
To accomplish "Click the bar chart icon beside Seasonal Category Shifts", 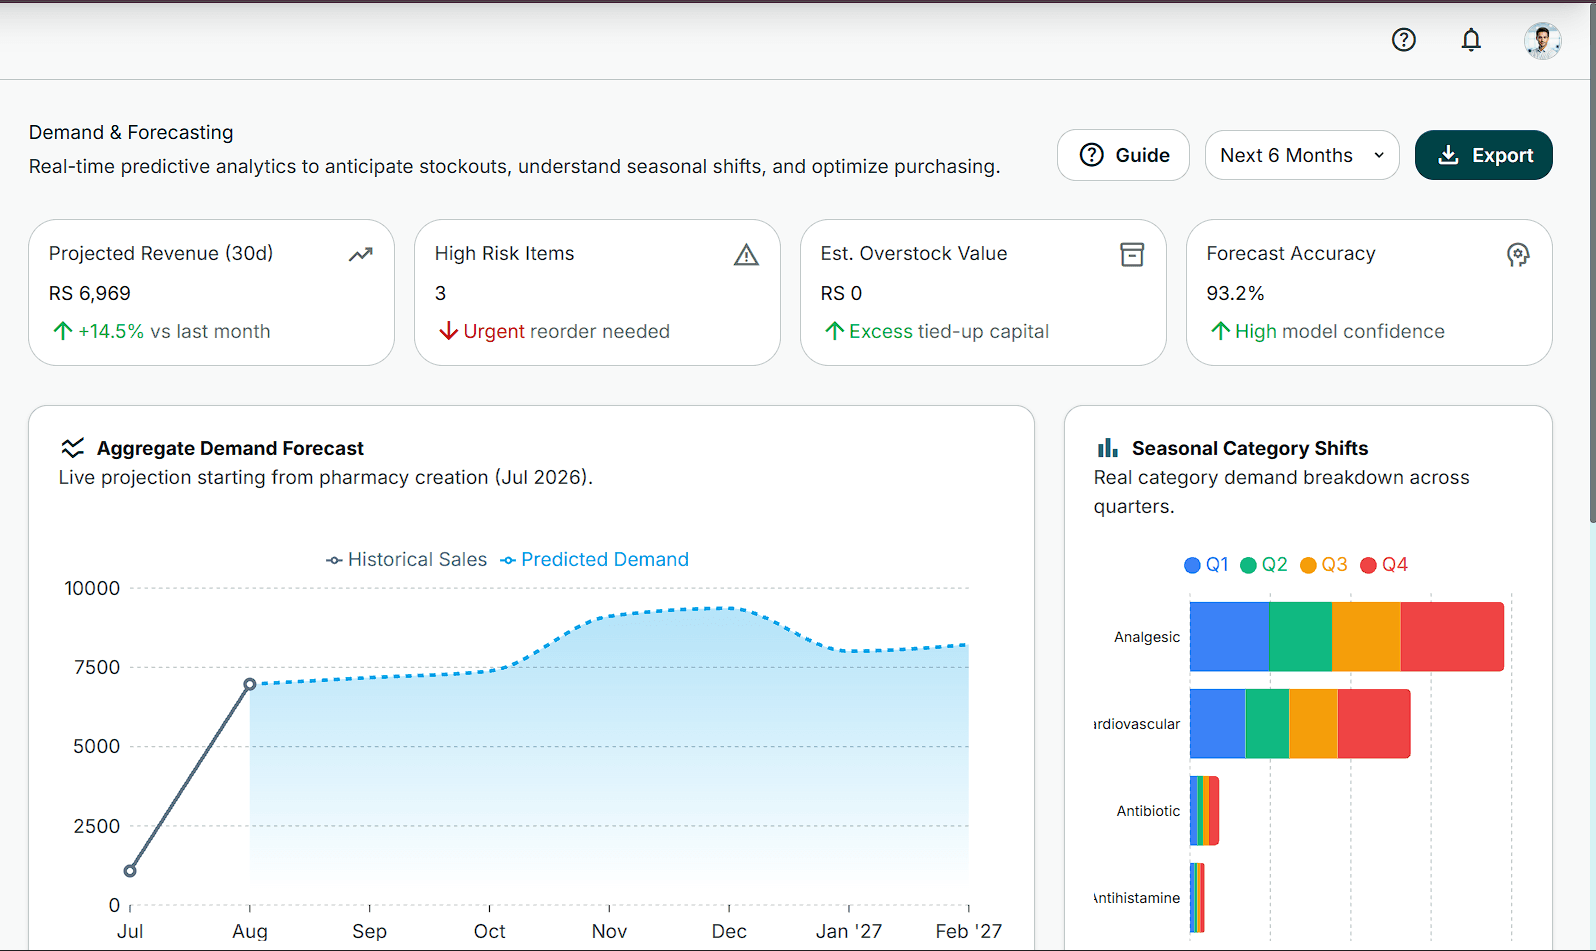I will [x=1108, y=448].
